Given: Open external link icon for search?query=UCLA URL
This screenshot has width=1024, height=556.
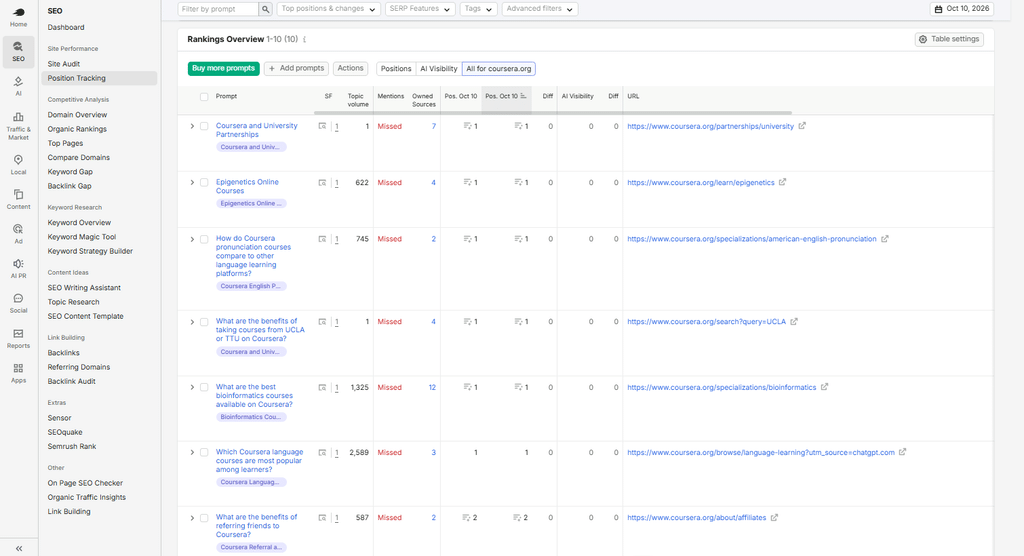Looking at the screenshot, I should (x=794, y=321).
